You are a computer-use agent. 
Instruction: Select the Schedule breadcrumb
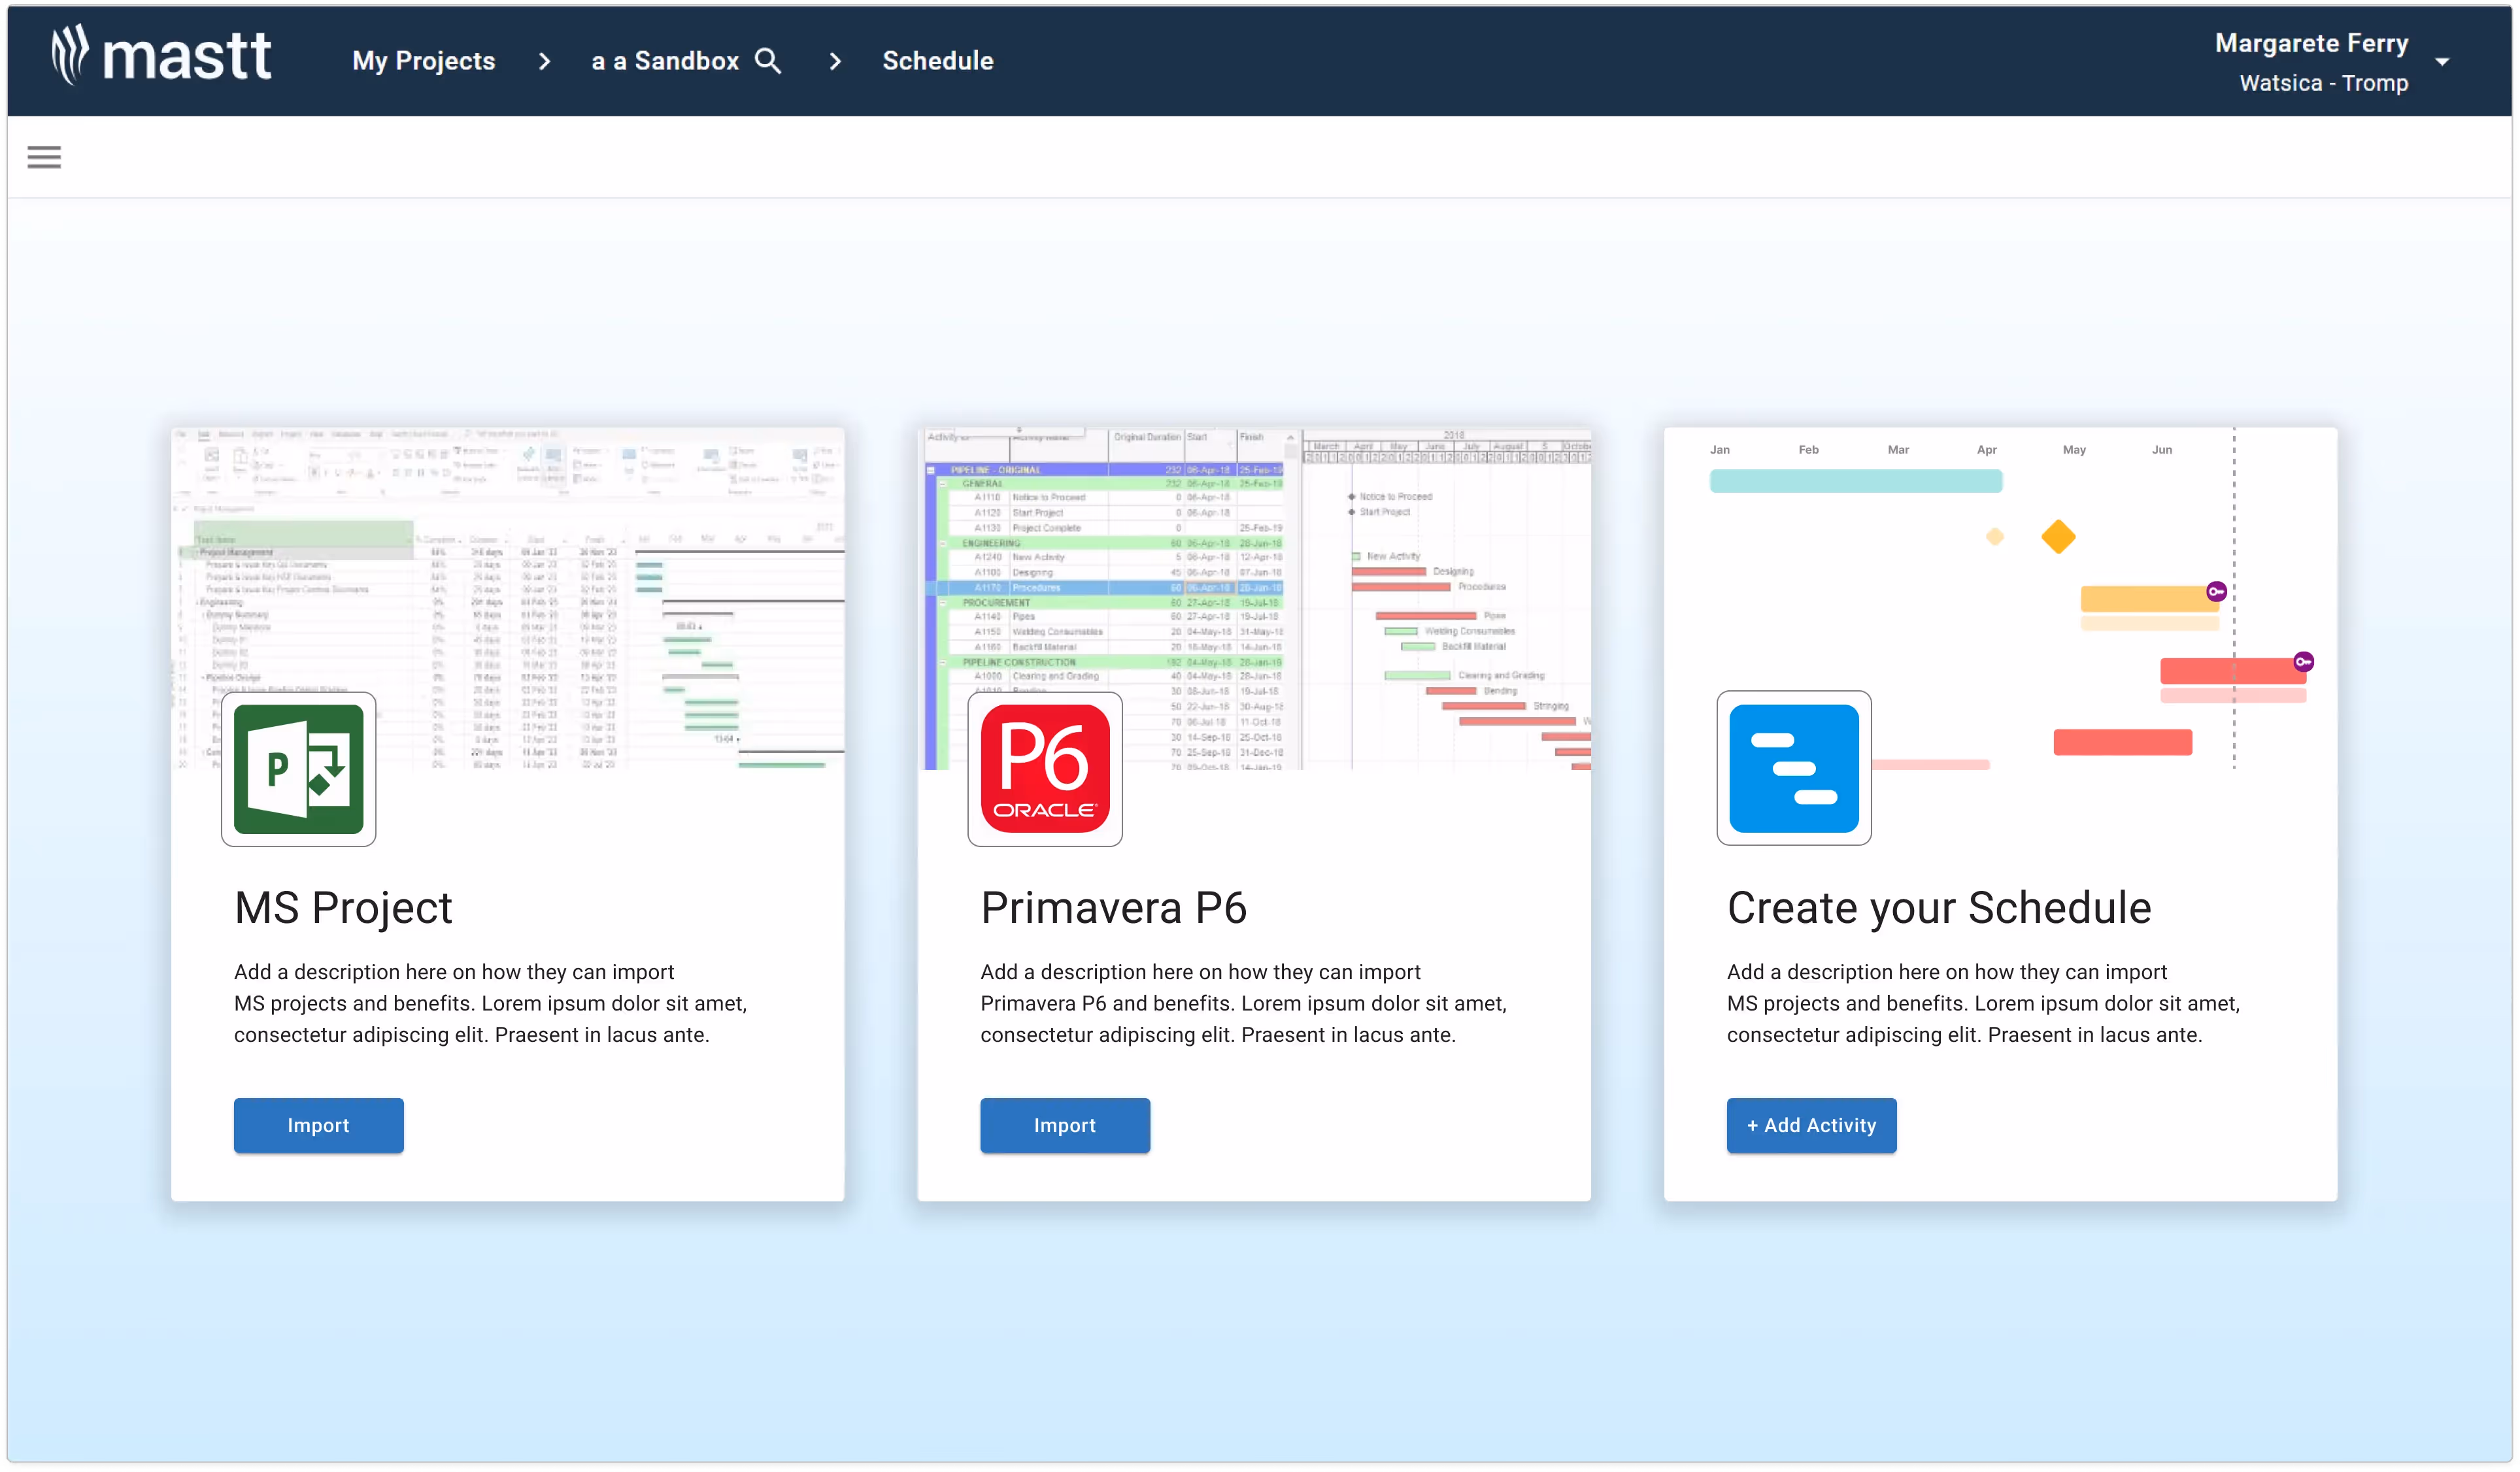(x=938, y=61)
